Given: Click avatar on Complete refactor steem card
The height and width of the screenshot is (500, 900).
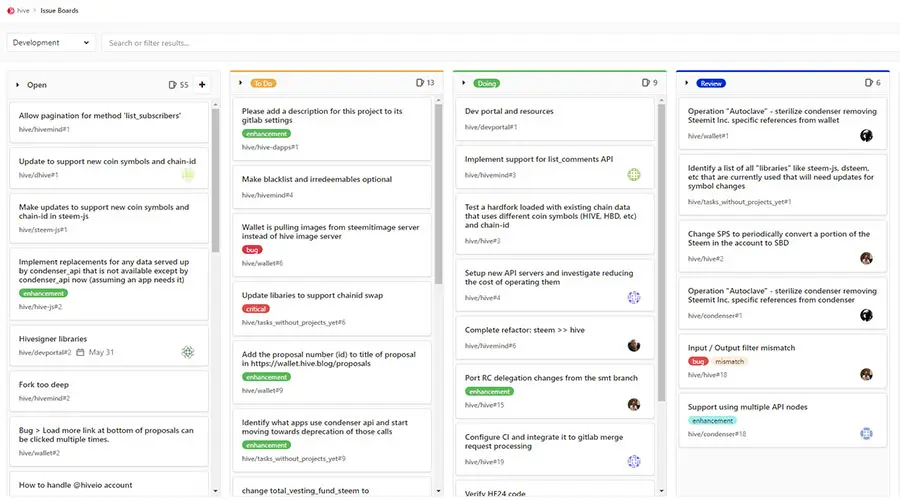Looking at the screenshot, I should point(633,346).
